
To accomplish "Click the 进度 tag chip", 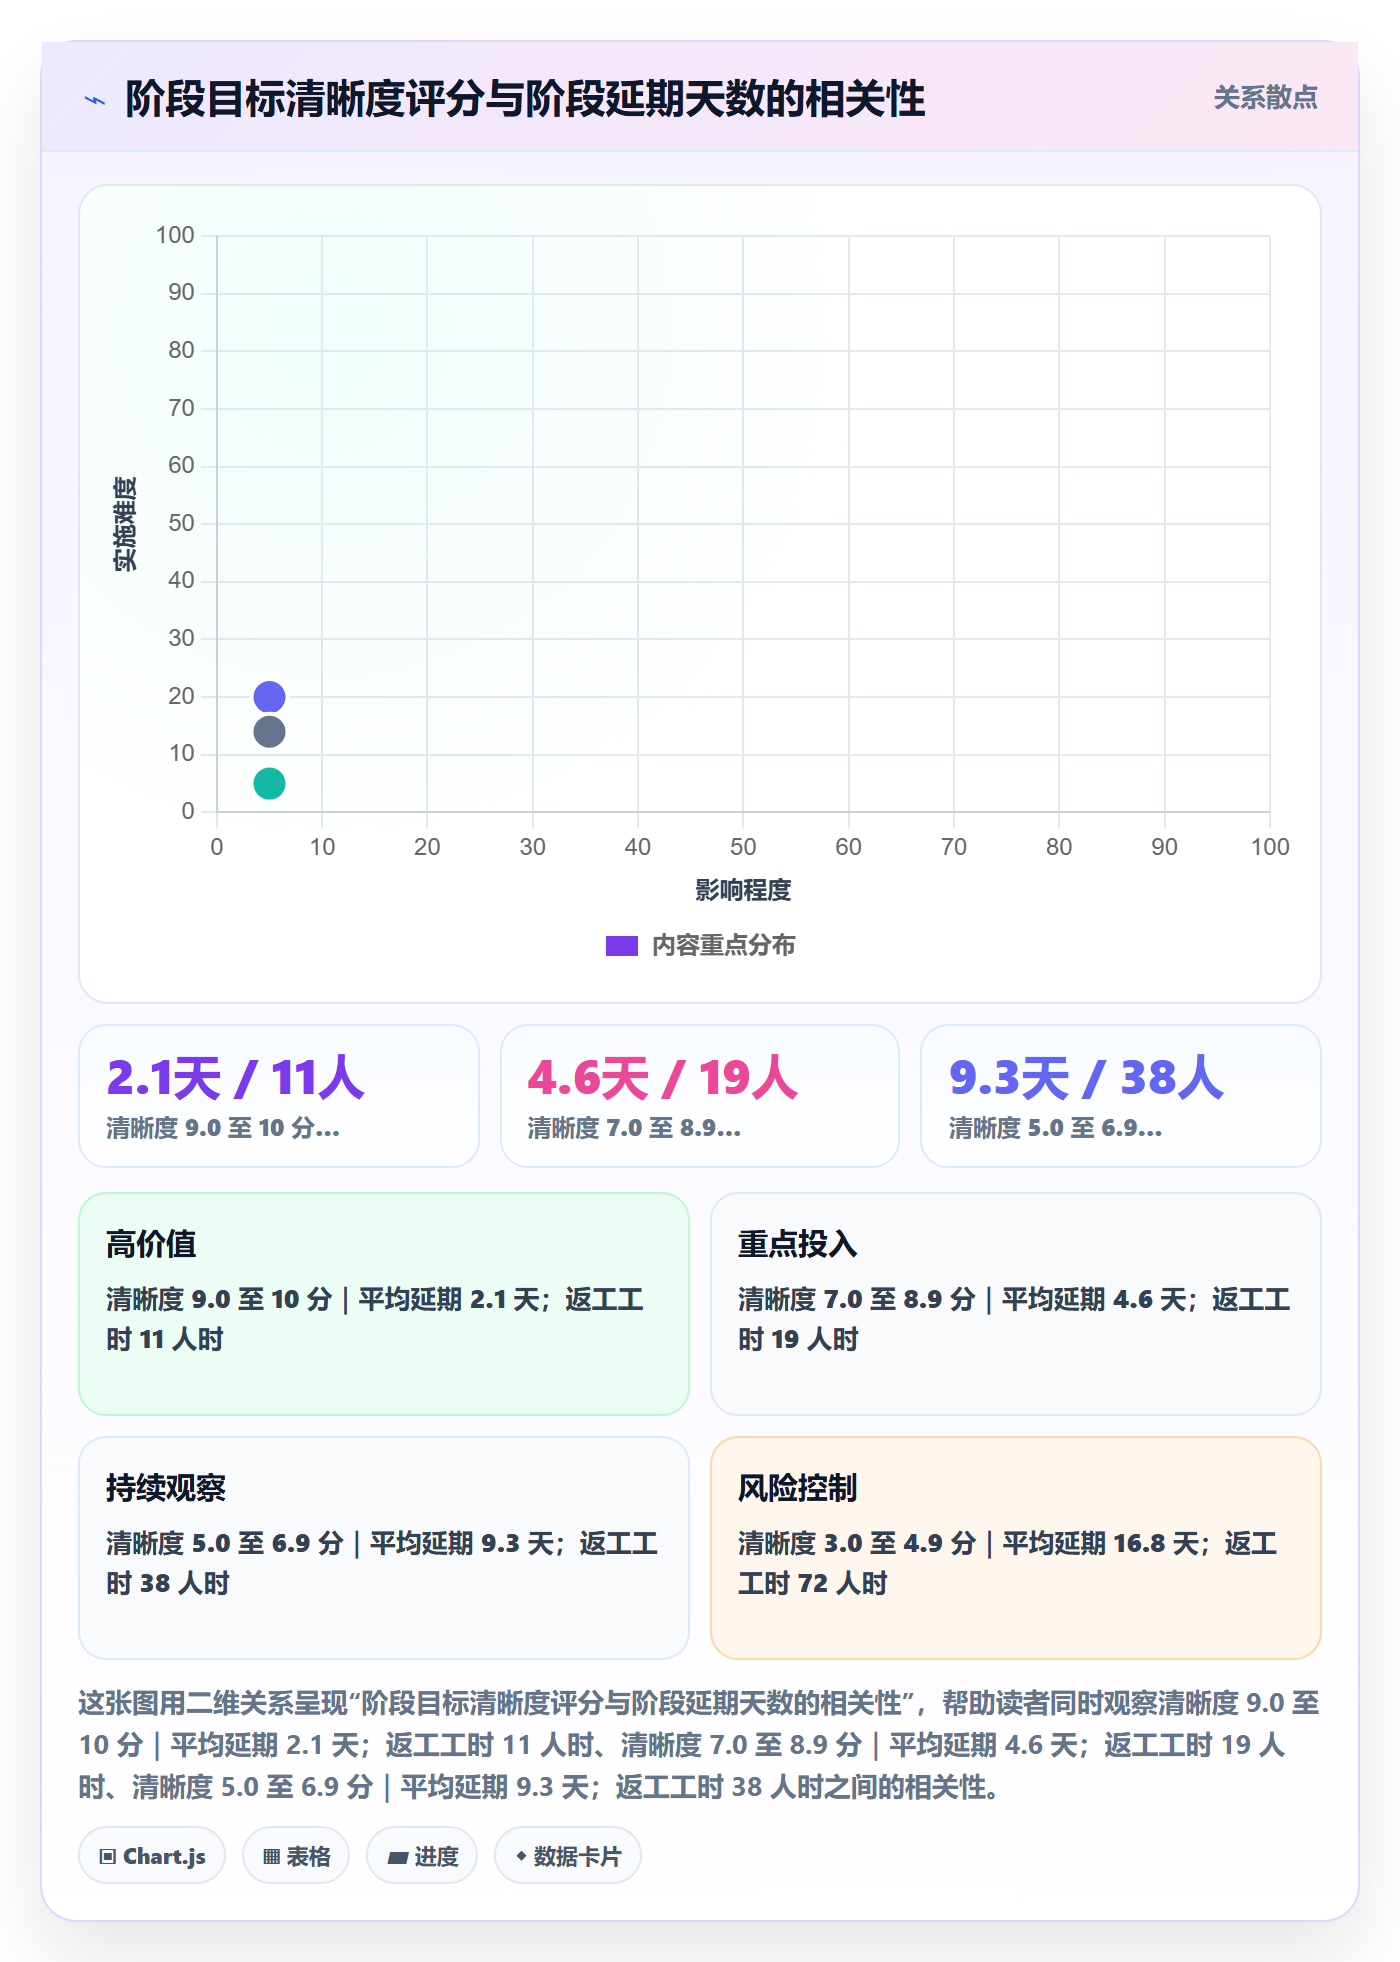I will (422, 1856).
